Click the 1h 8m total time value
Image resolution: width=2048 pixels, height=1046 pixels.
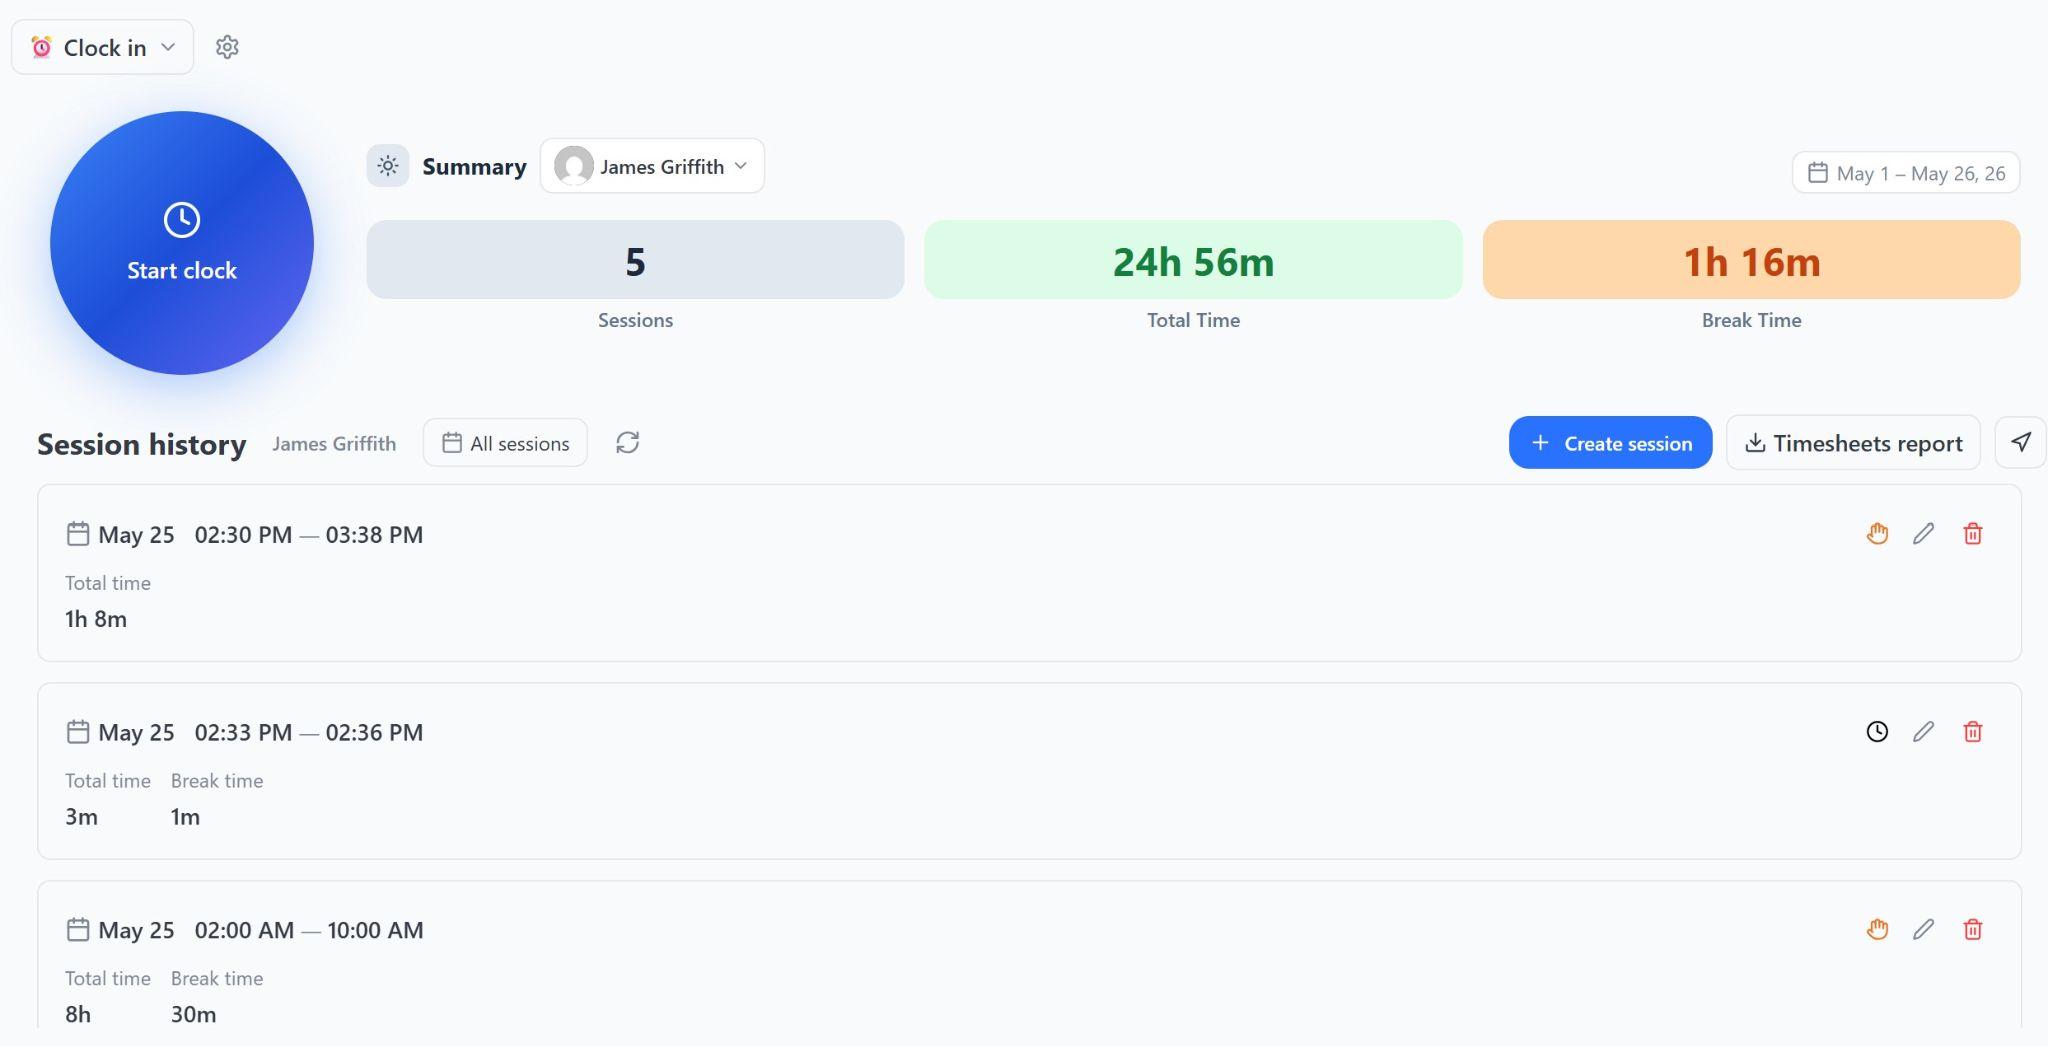[x=96, y=619]
